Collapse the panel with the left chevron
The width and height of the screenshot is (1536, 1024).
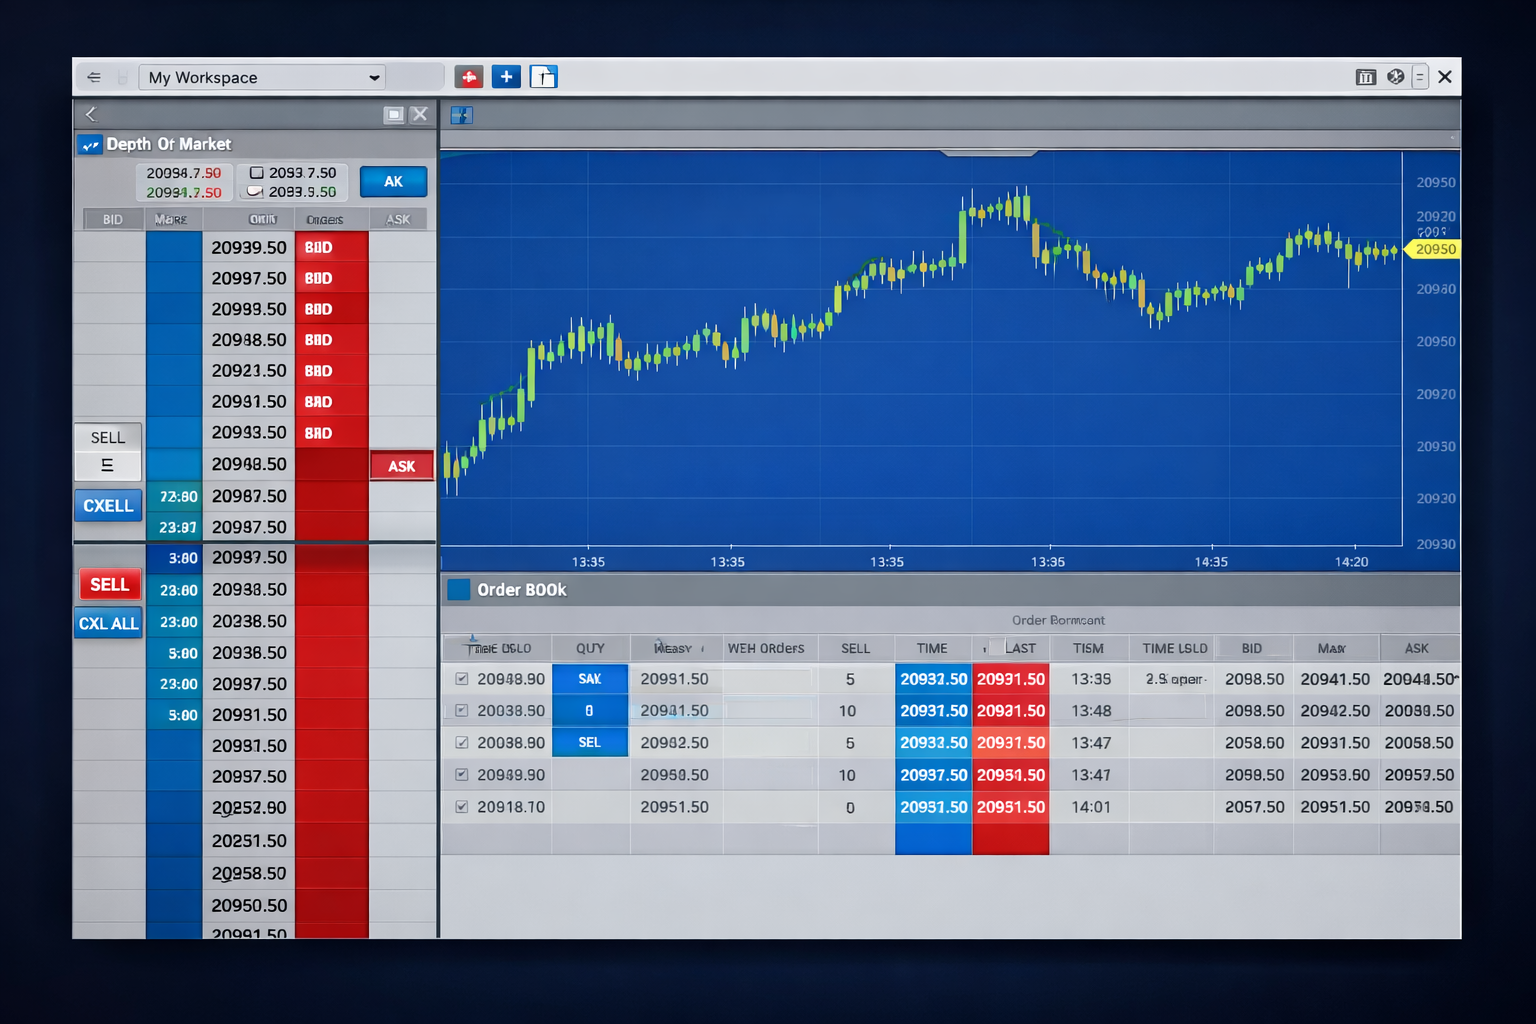(91, 114)
